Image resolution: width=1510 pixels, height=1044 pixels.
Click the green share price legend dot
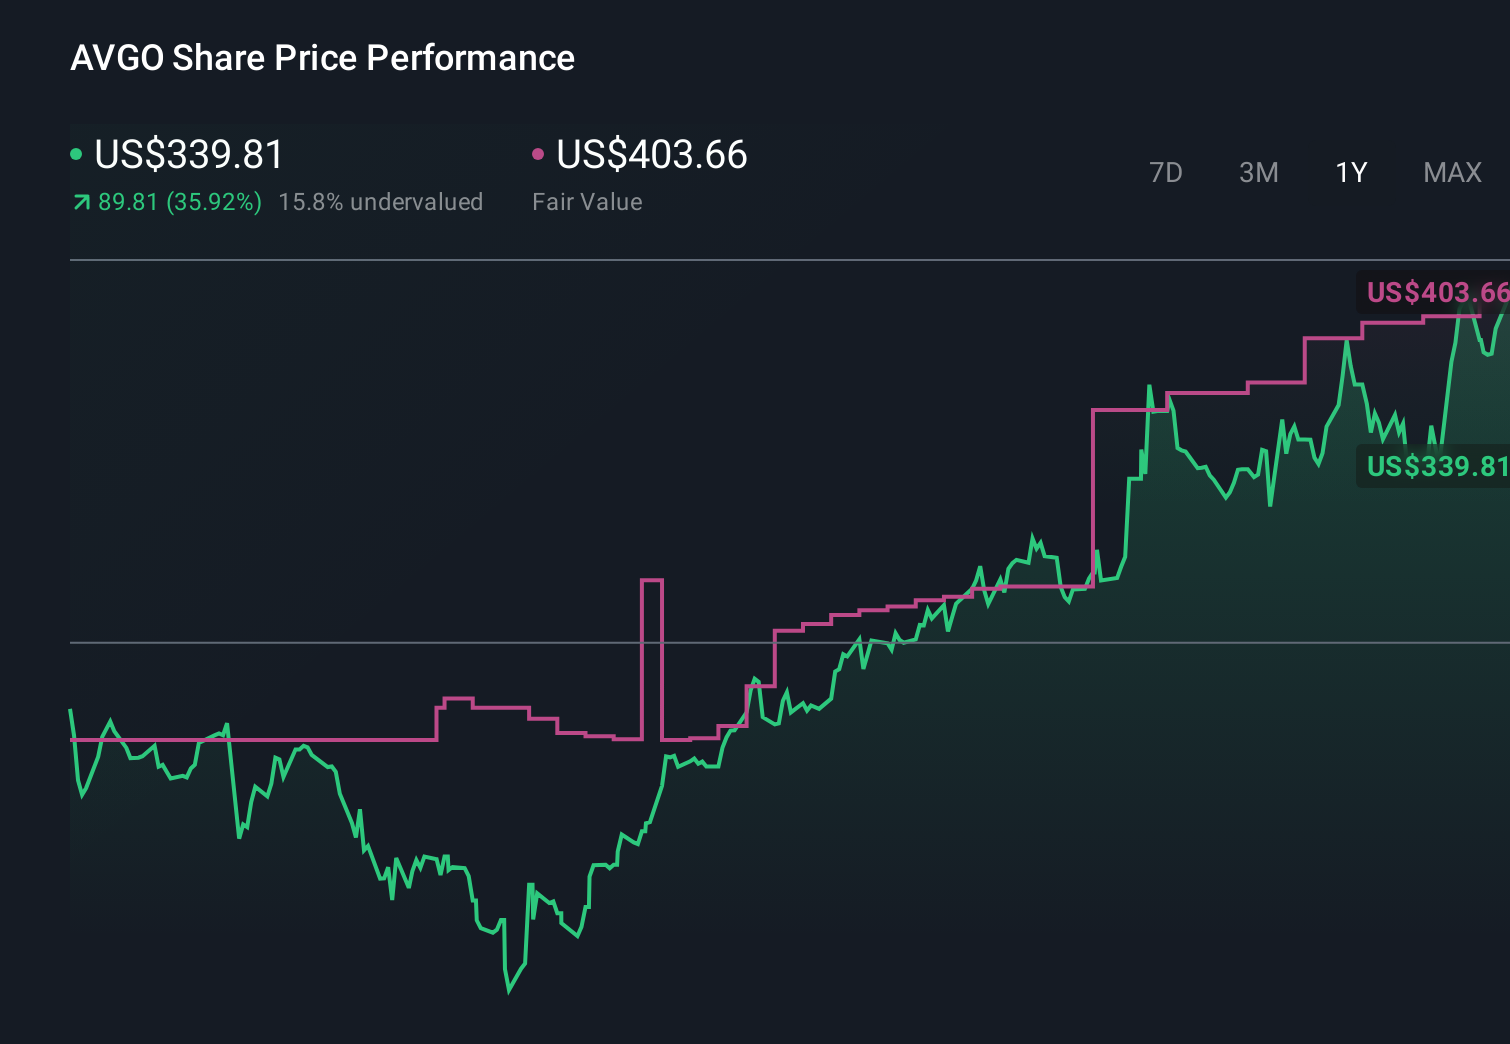pyautogui.click(x=77, y=154)
